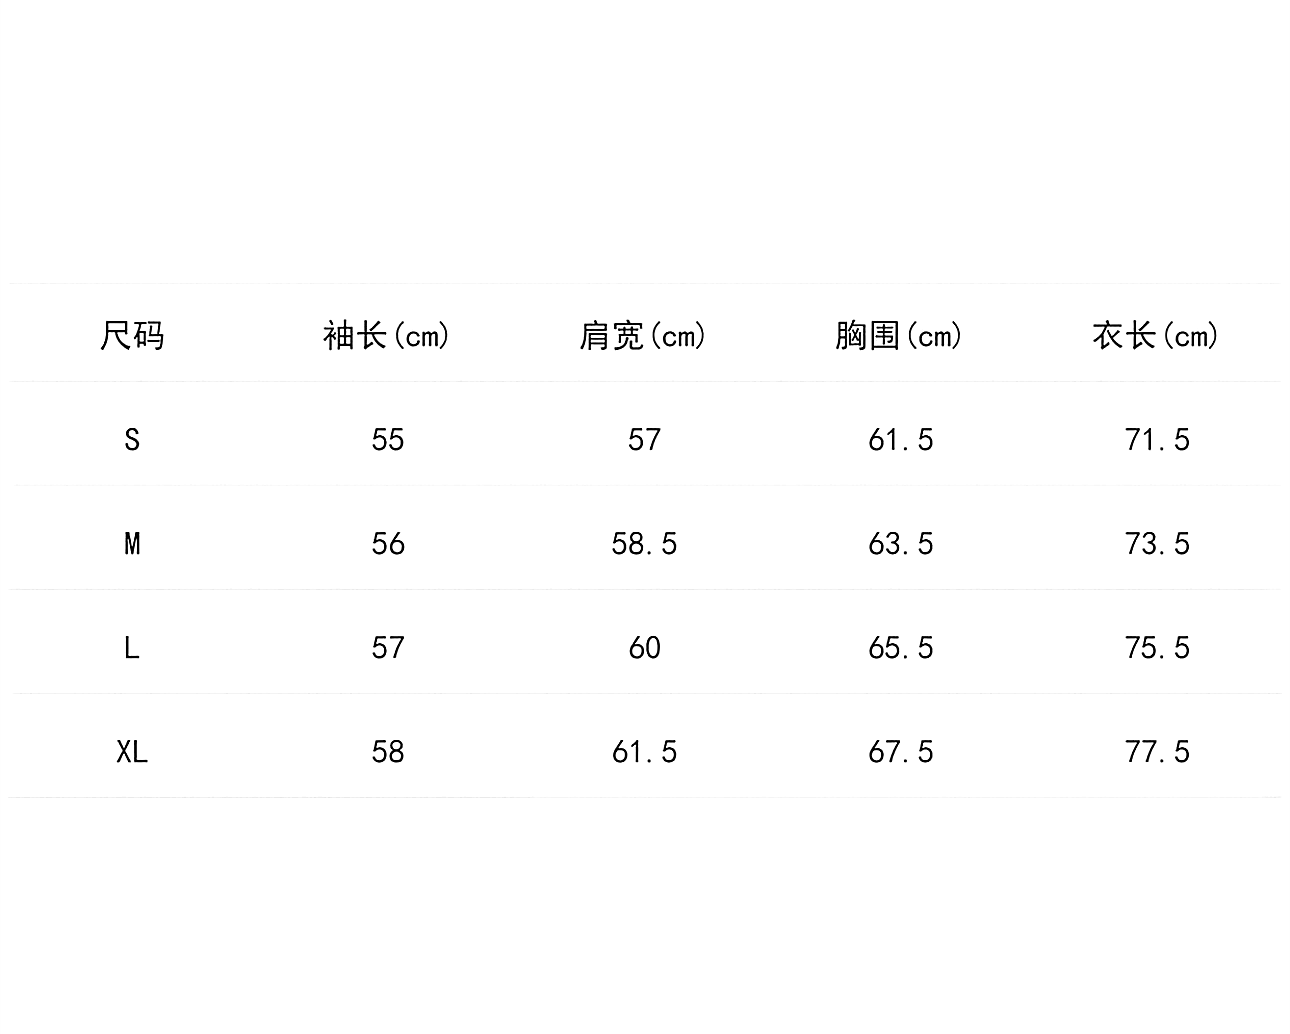Click chest value 67.5

(x=900, y=752)
